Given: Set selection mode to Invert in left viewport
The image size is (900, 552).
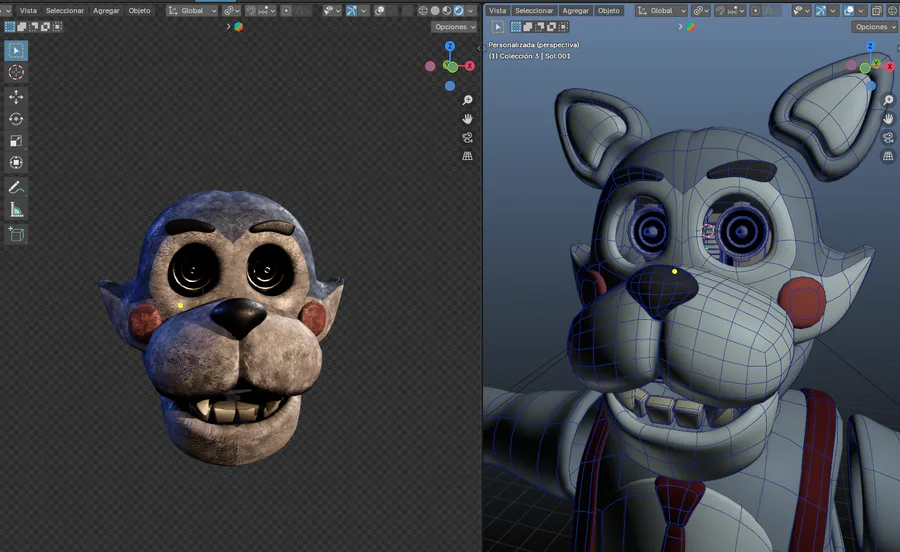Looking at the screenshot, I should coord(45,26).
